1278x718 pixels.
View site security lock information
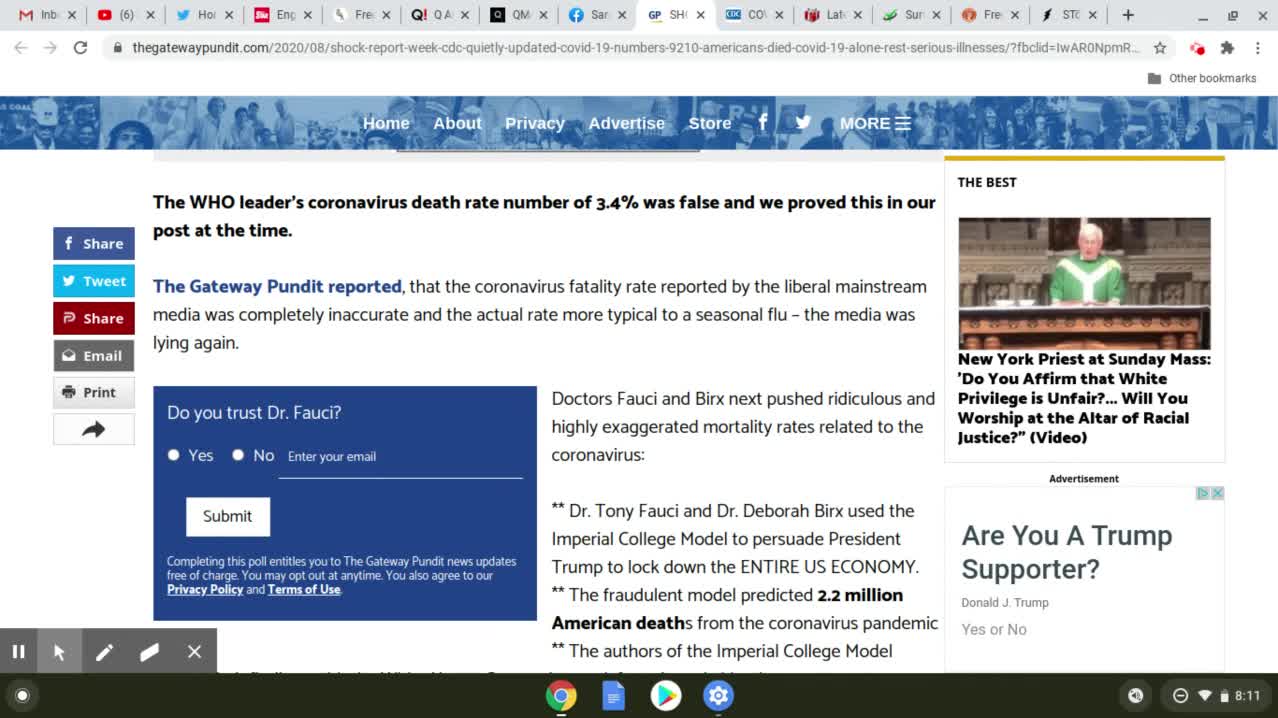point(117,47)
